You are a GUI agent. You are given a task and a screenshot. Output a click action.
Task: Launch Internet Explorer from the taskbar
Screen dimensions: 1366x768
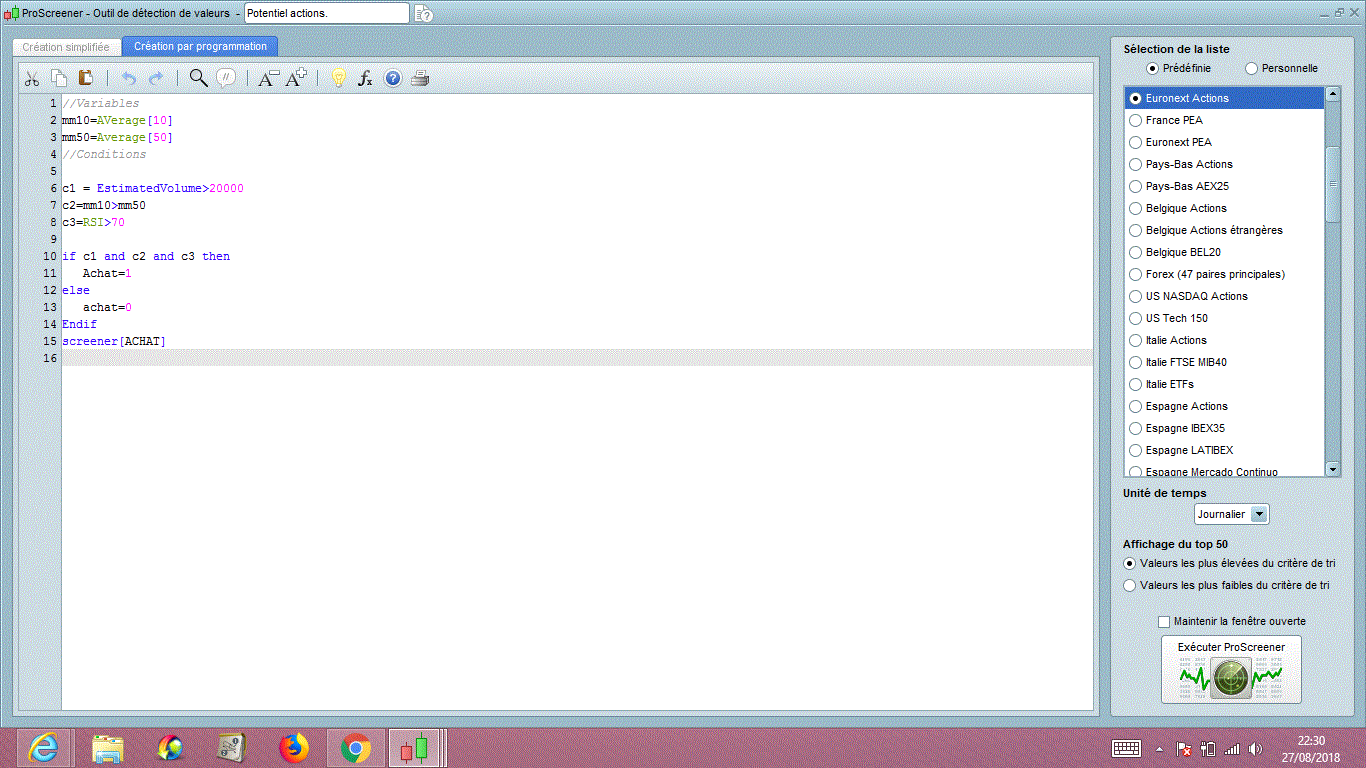(43, 748)
